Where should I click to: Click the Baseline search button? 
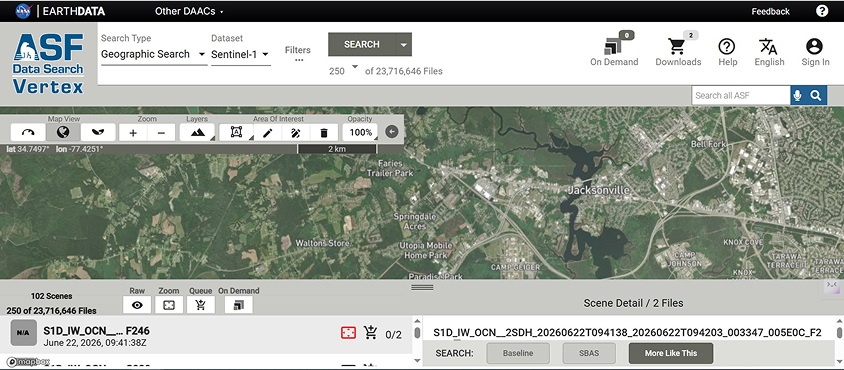518,353
